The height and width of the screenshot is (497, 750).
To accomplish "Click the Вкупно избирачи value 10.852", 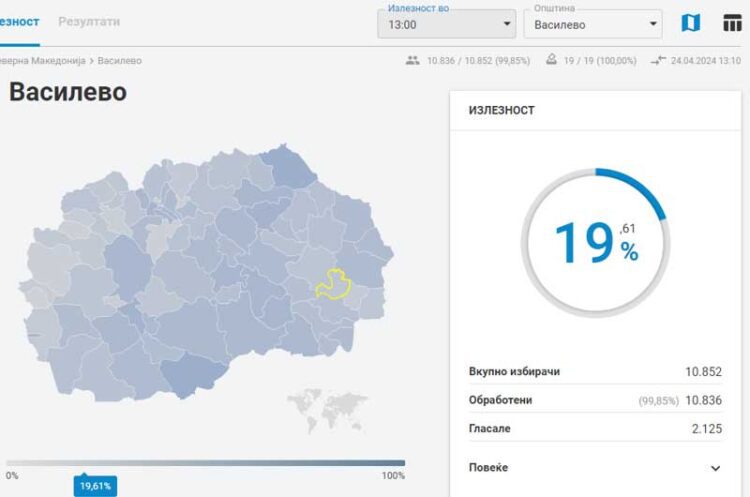I will (x=703, y=372).
